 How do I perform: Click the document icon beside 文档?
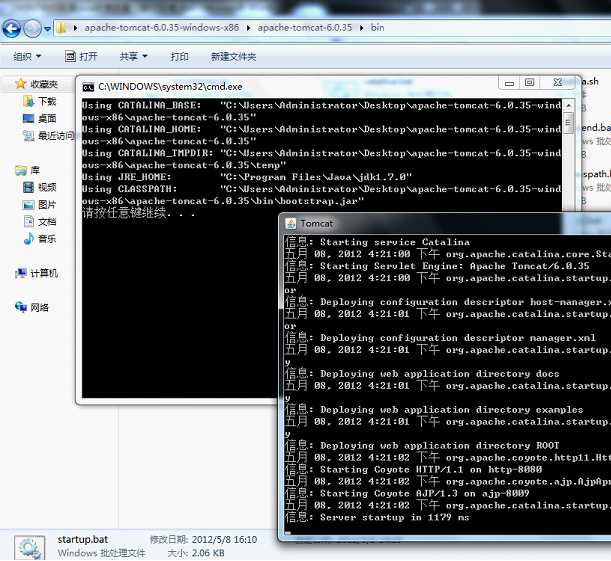pyautogui.click(x=28, y=222)
